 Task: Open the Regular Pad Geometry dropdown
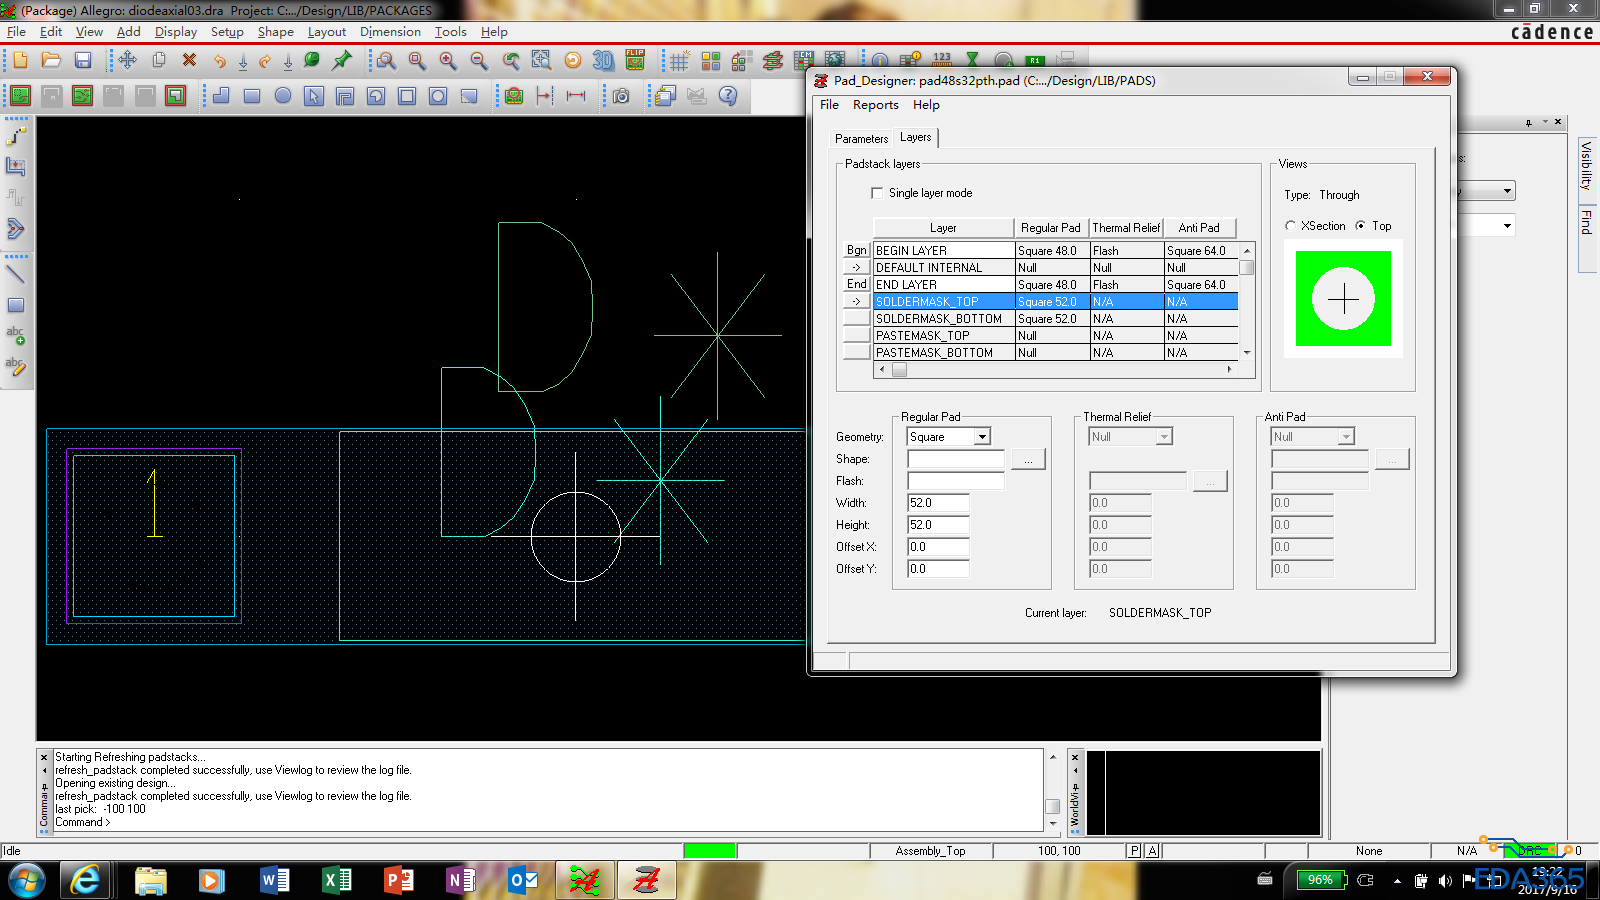982,437
